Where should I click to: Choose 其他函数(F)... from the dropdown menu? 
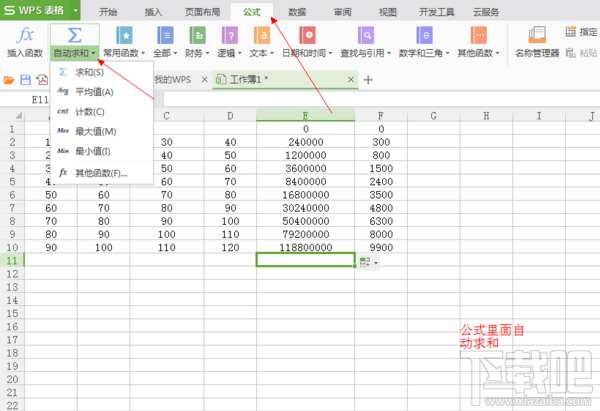click(x=102, y=173)
